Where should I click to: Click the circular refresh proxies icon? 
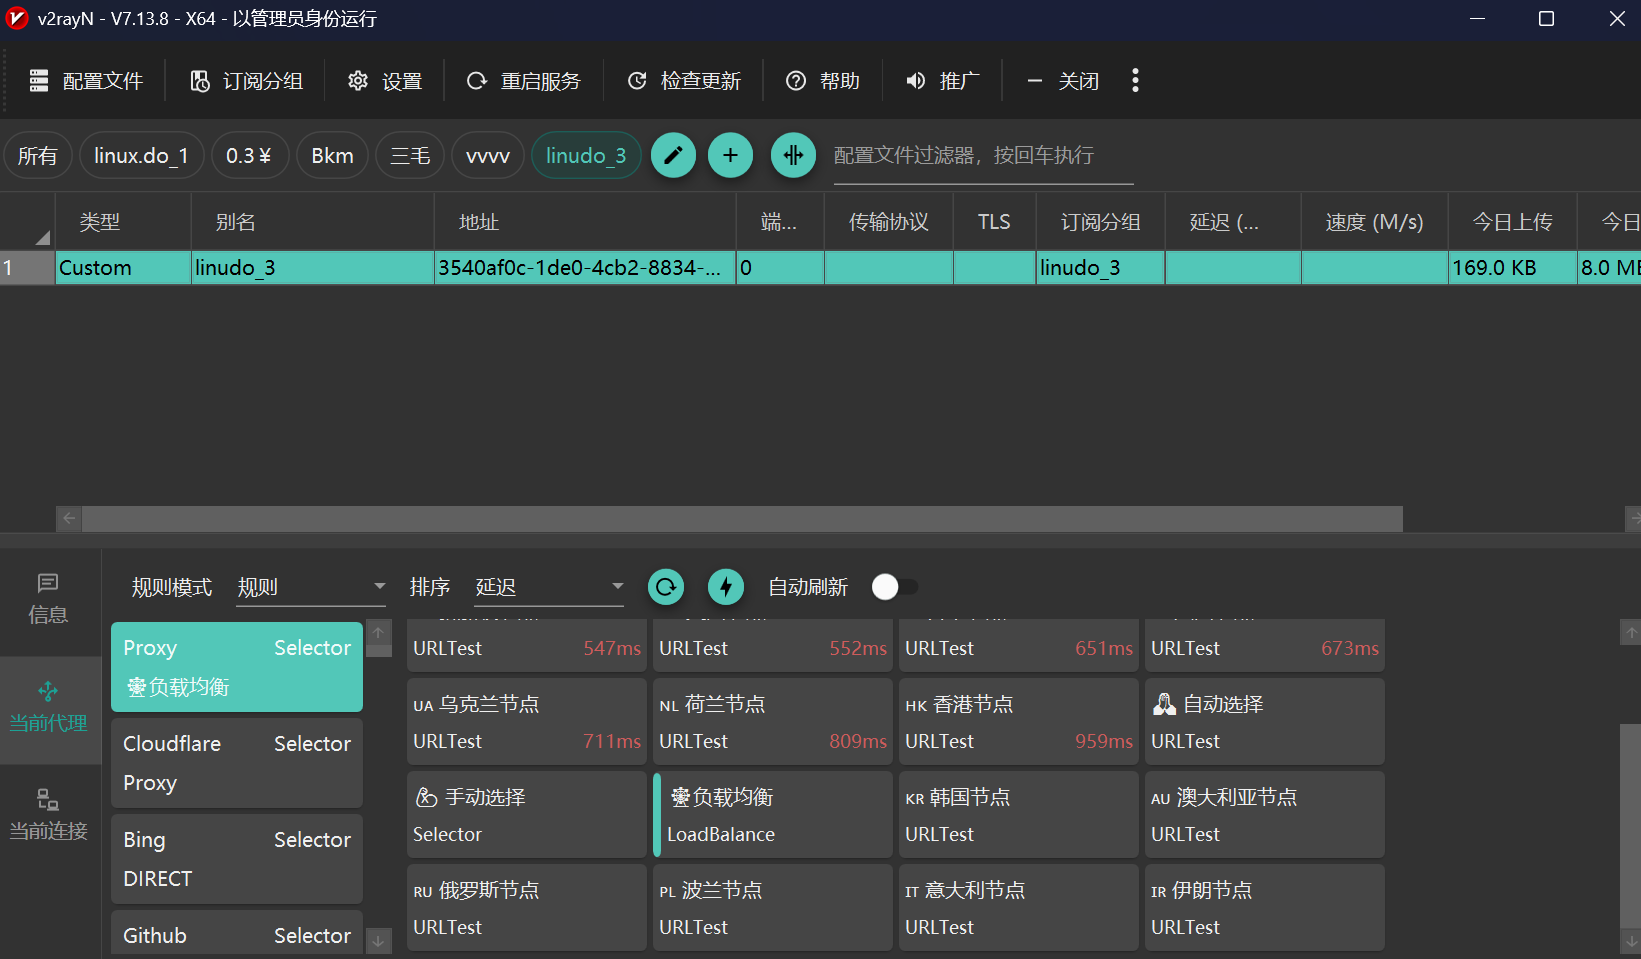pos(666,587)
